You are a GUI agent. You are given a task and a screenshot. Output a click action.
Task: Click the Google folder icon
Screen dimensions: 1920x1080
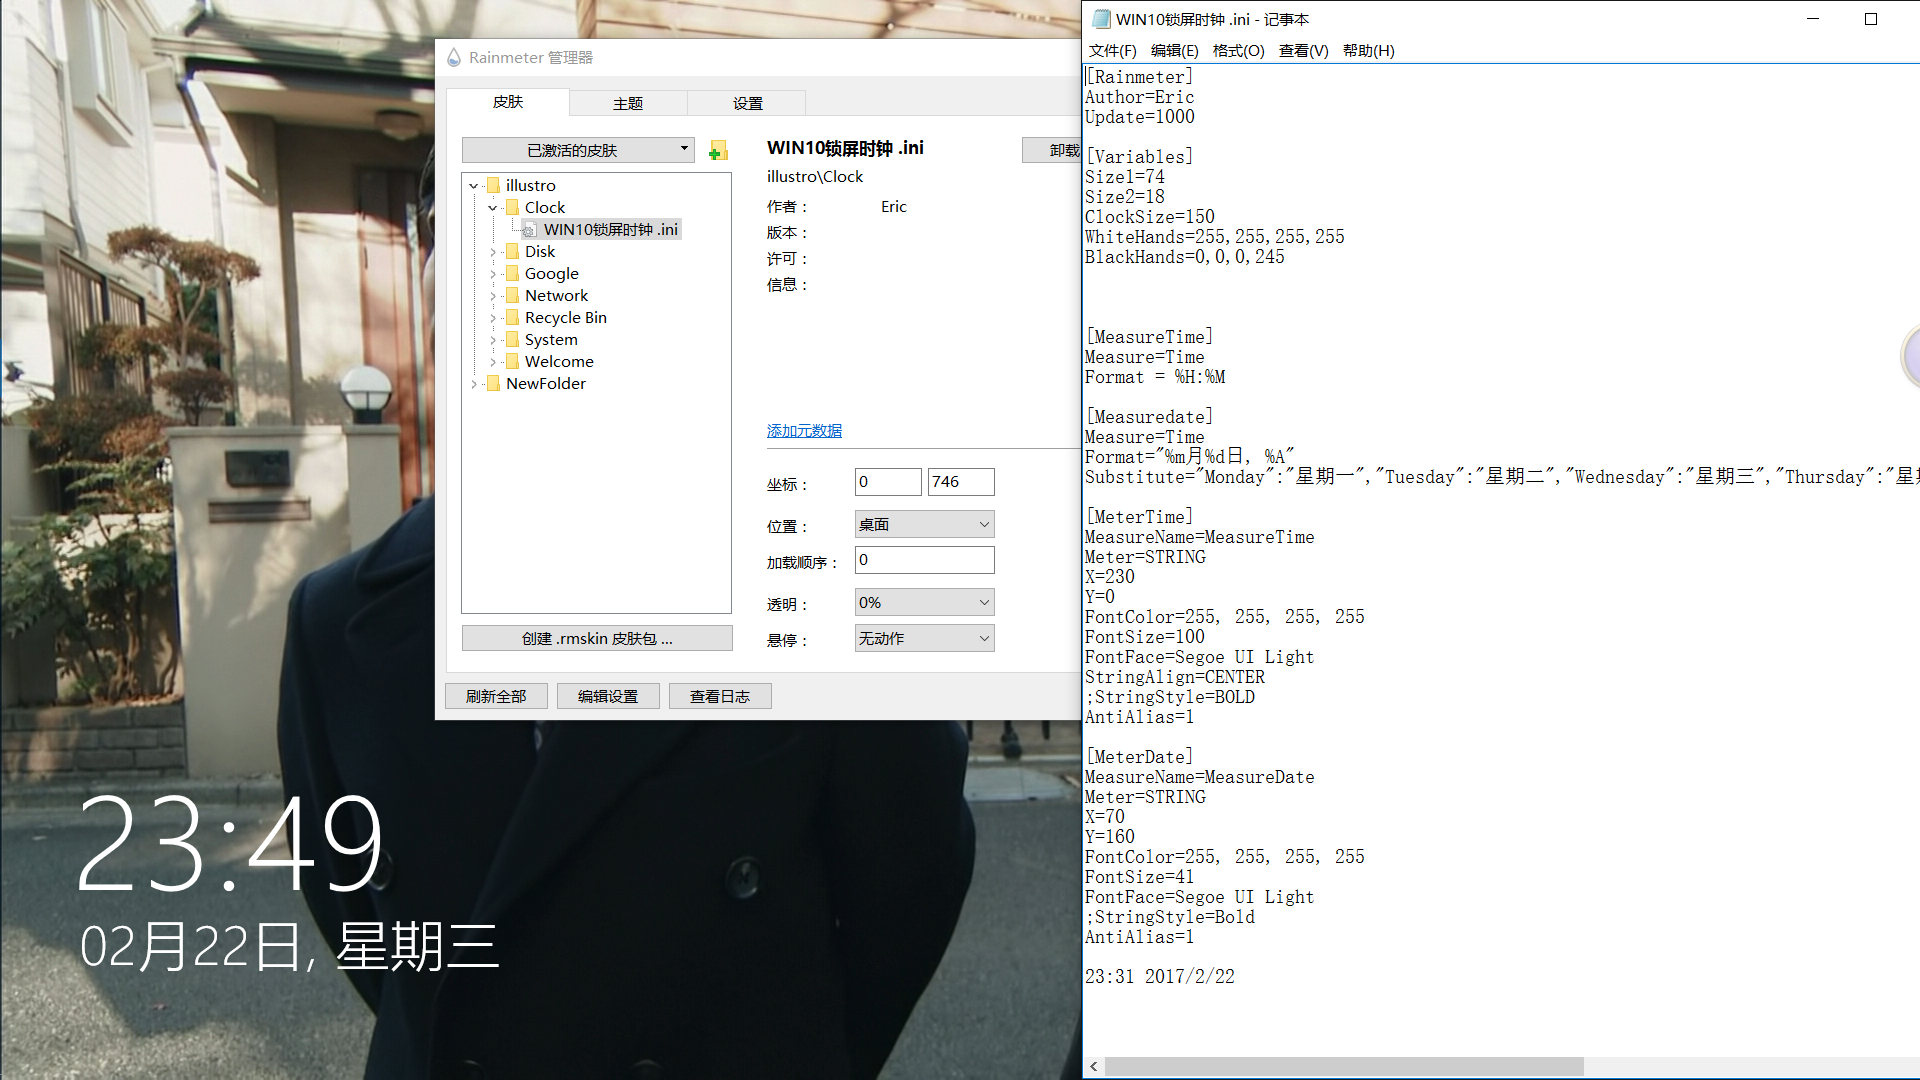point(512,274)
